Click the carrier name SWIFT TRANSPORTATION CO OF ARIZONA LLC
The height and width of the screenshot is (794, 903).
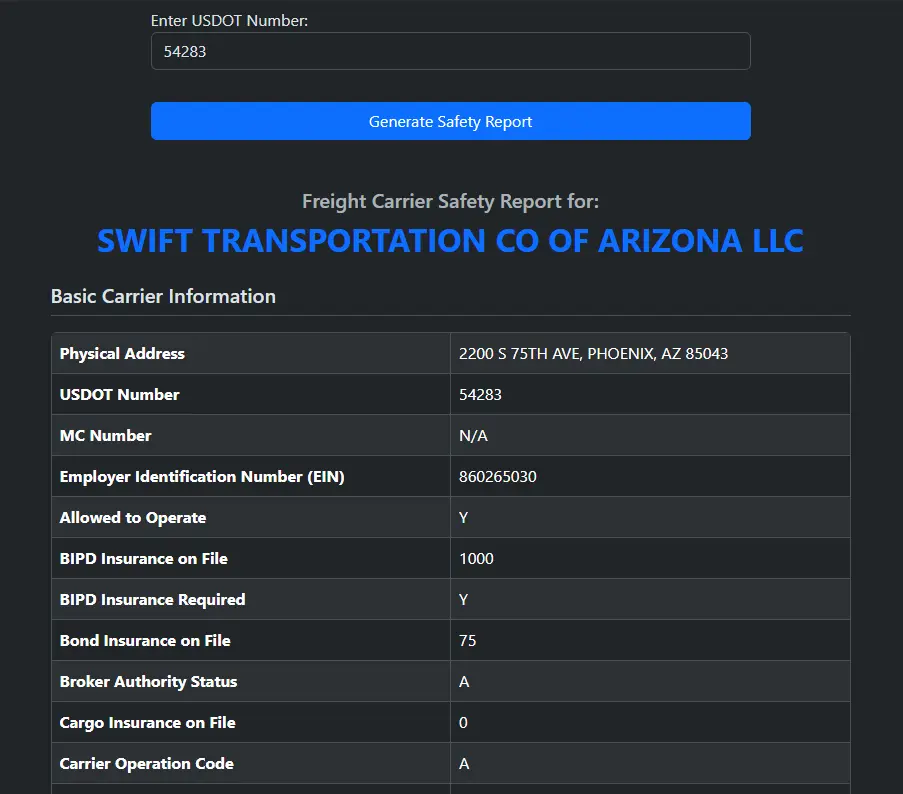450,240
